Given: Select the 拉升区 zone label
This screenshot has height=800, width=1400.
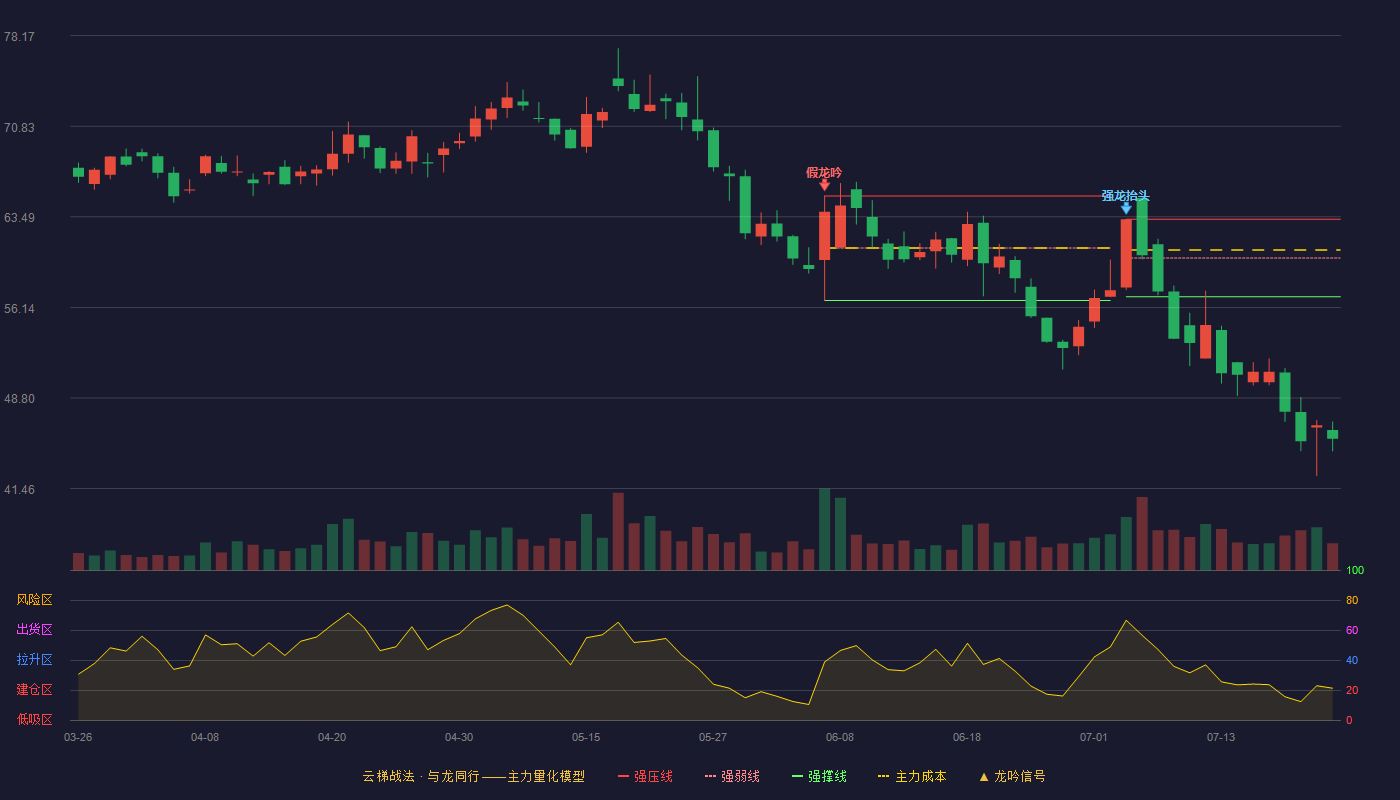Looking at the screenshot, I should click(34, 660).
